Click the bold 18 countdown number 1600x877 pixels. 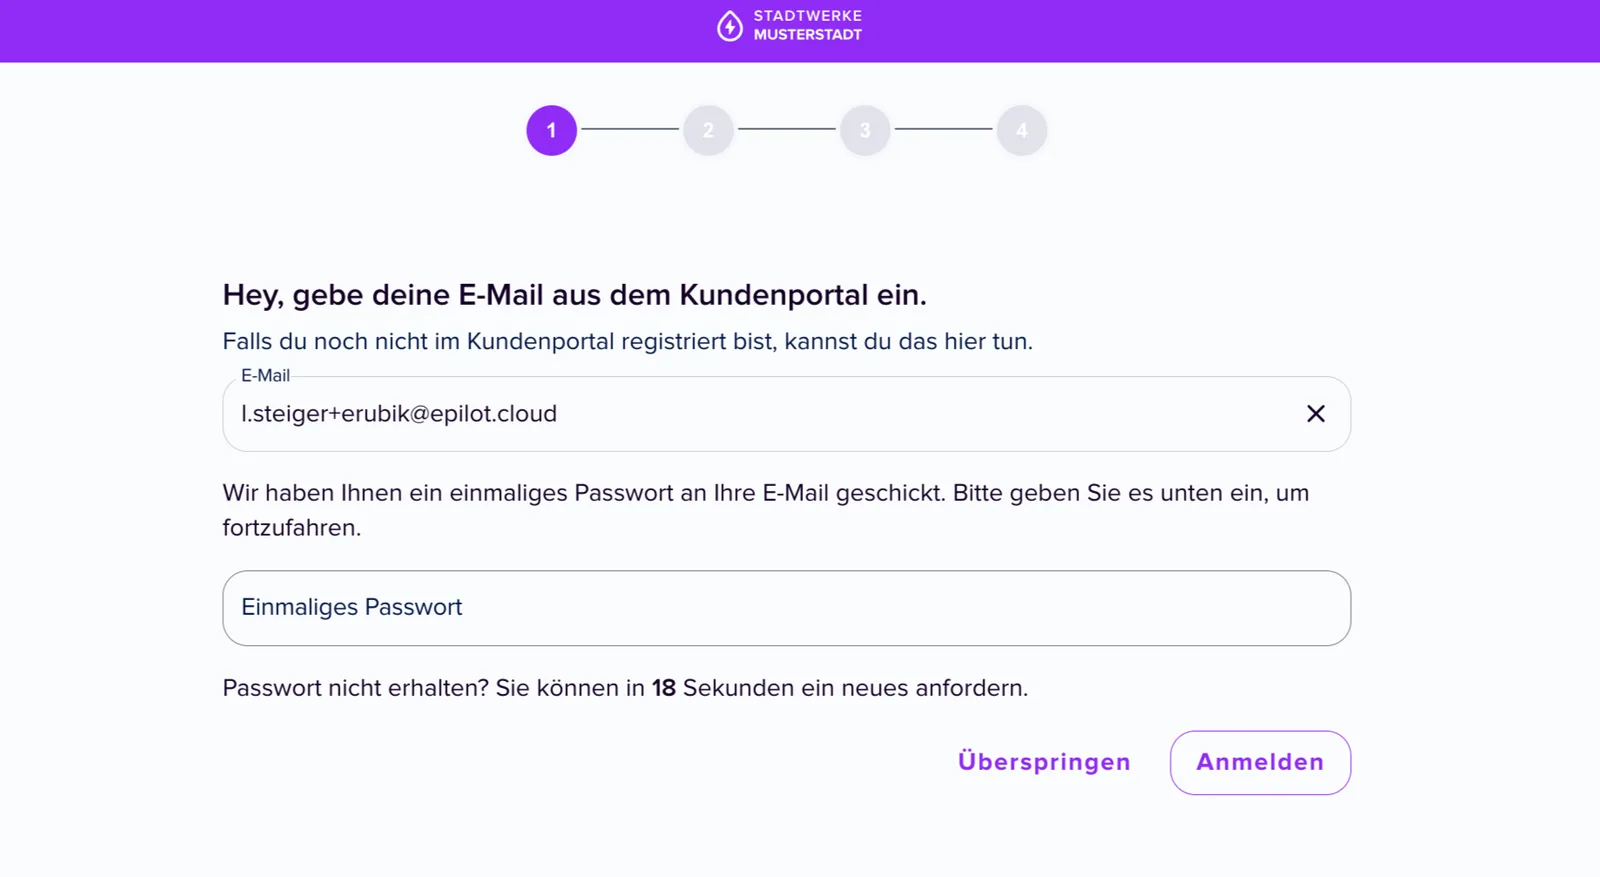(664, 688)
